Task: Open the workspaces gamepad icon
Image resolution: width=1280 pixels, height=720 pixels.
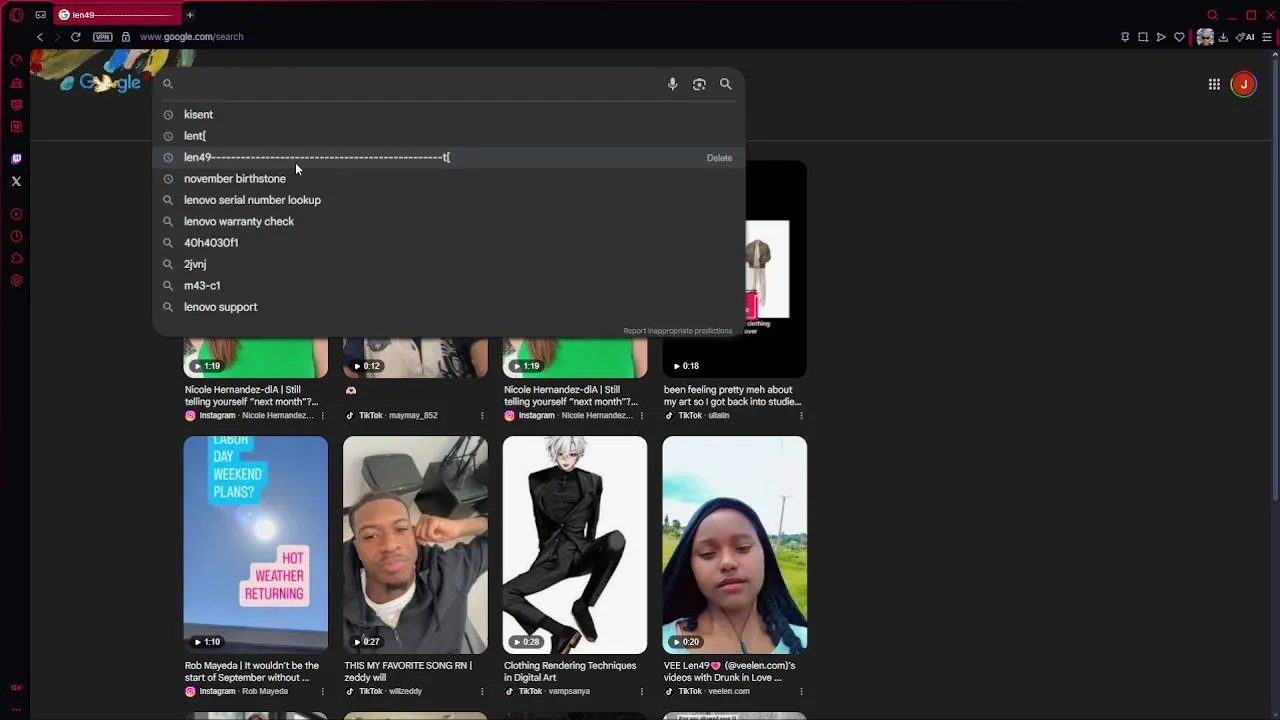Action: 40,15
